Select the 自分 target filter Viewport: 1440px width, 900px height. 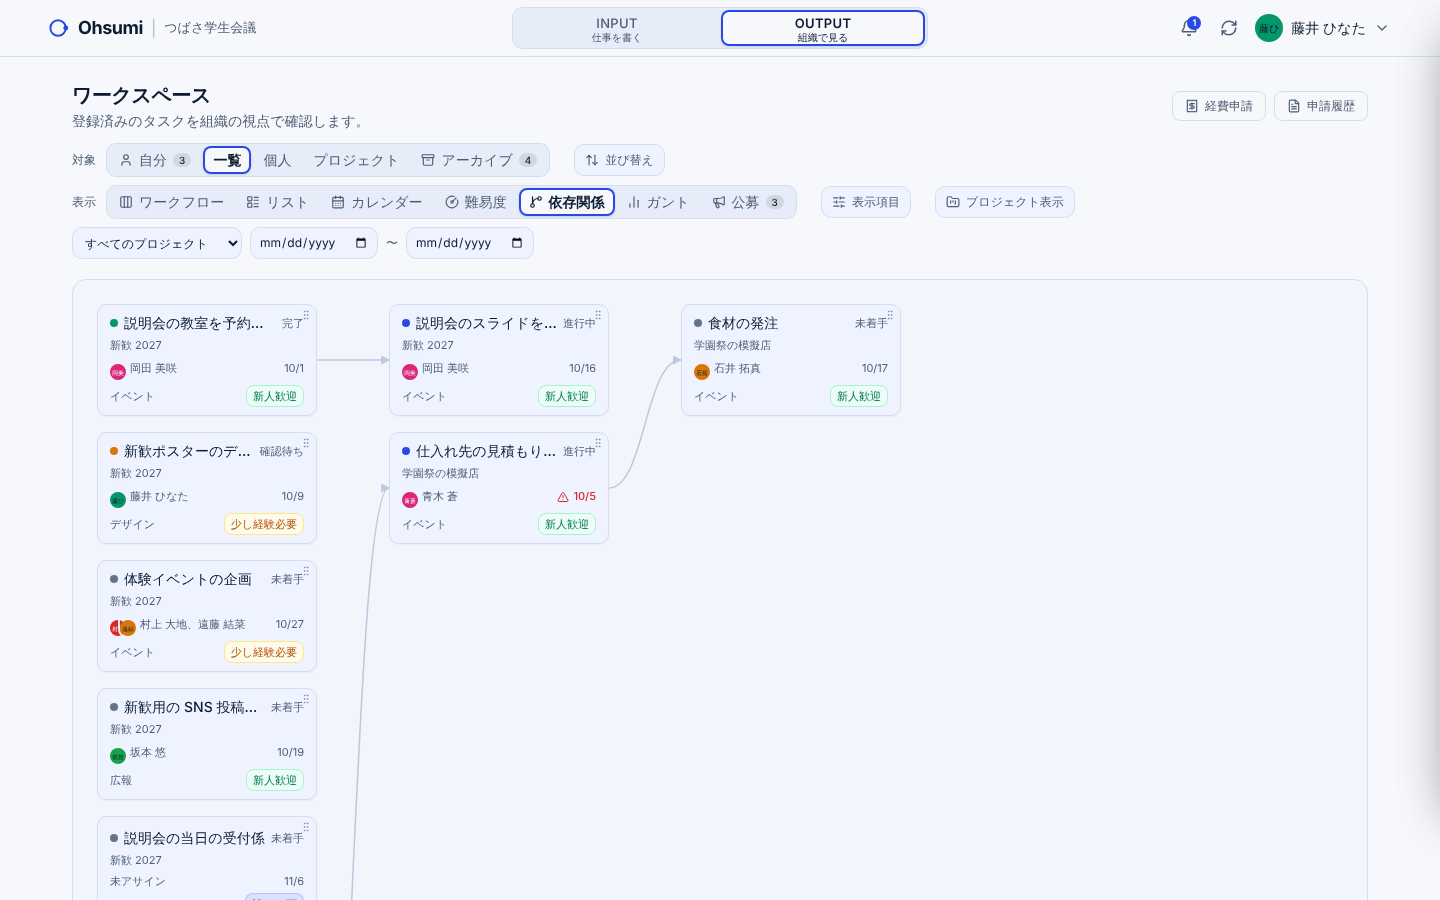154,160
